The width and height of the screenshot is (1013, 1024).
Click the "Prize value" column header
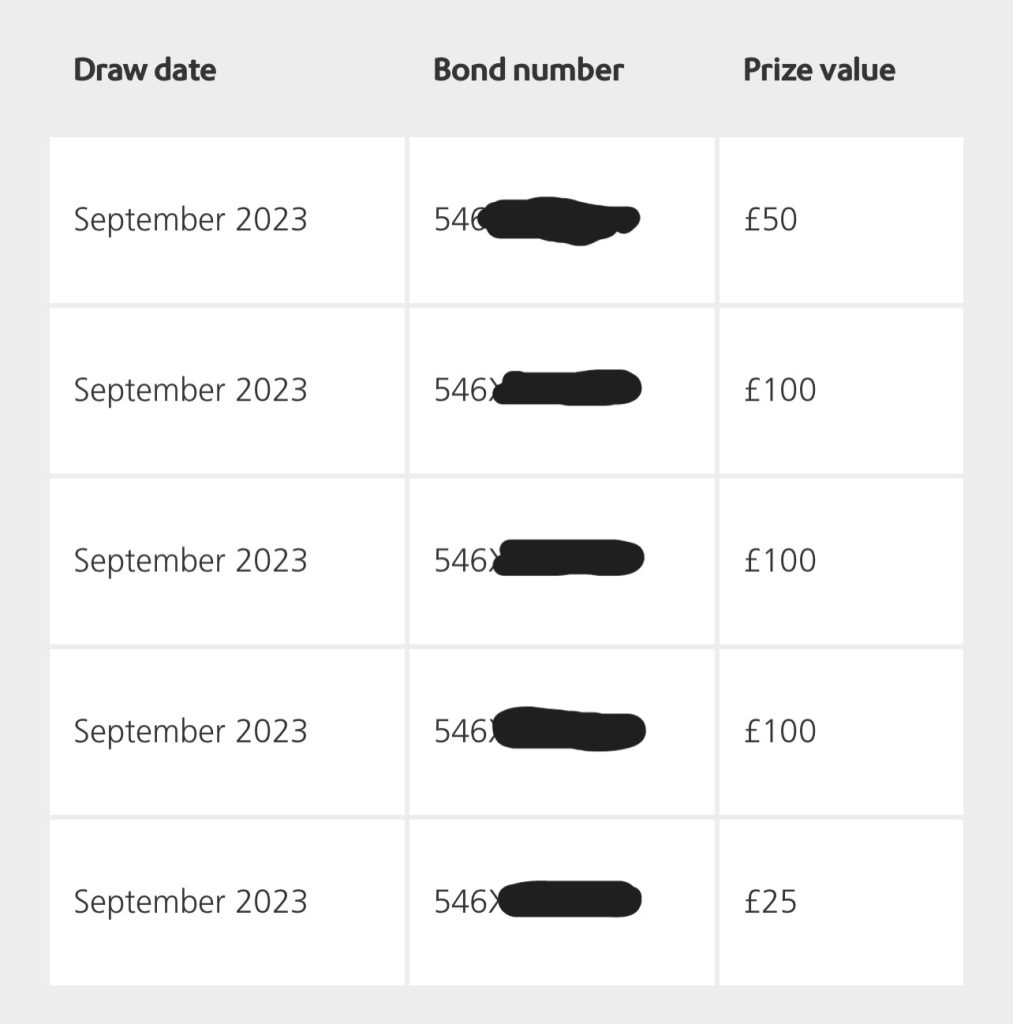(x=819, y=70)
